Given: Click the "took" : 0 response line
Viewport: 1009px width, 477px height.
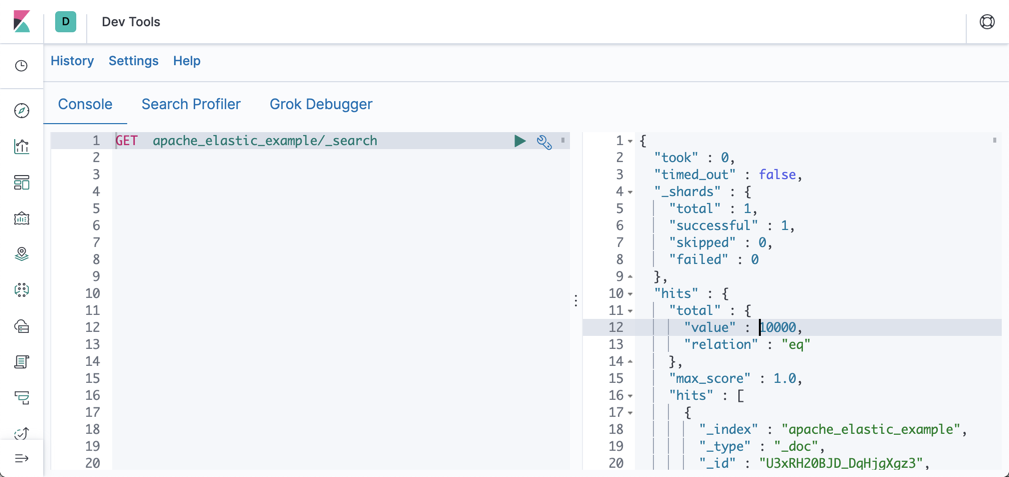Looking at the screenshot, I should tap(694, 158).
